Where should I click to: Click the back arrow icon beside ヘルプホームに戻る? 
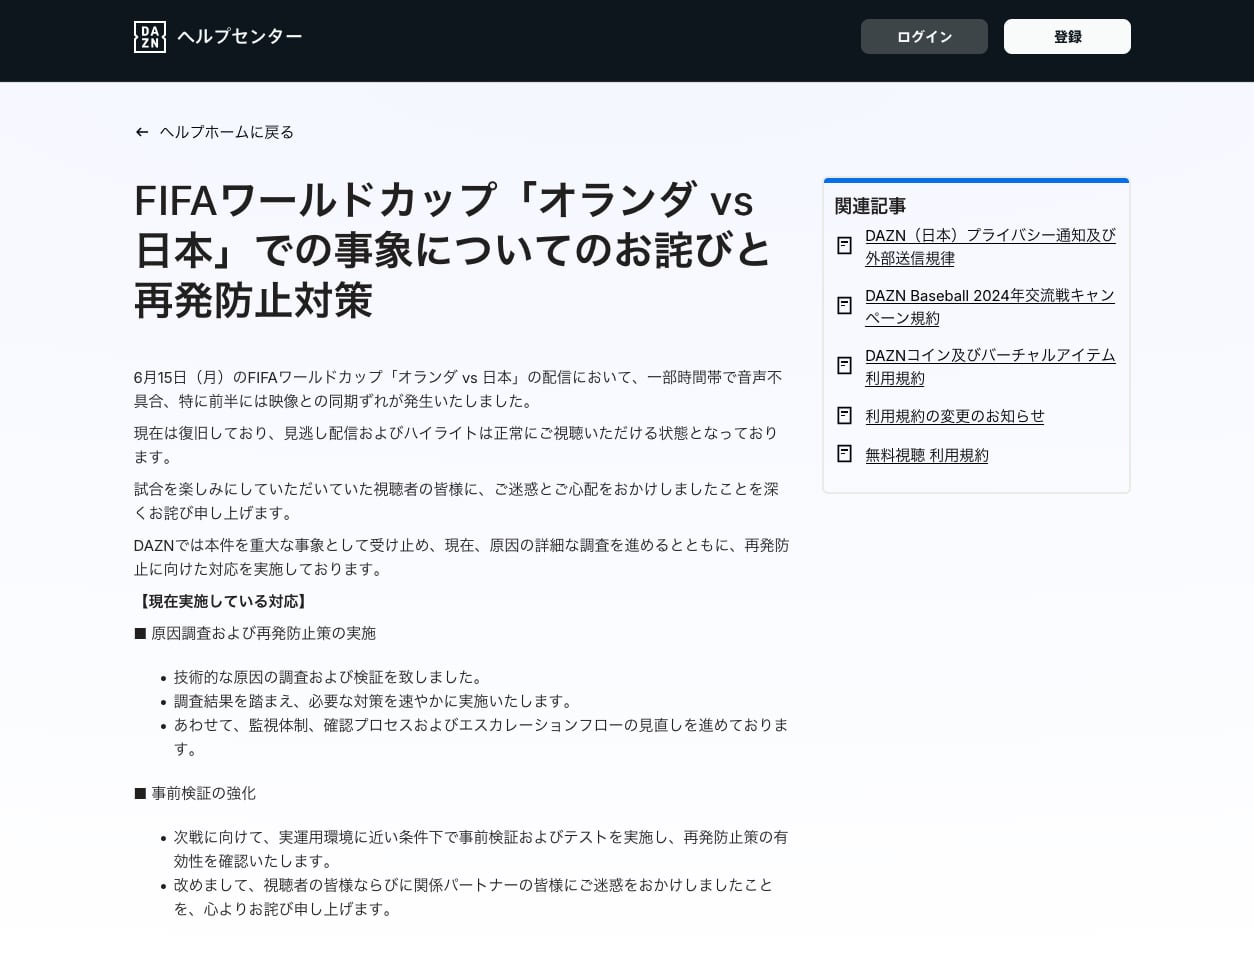142,132
